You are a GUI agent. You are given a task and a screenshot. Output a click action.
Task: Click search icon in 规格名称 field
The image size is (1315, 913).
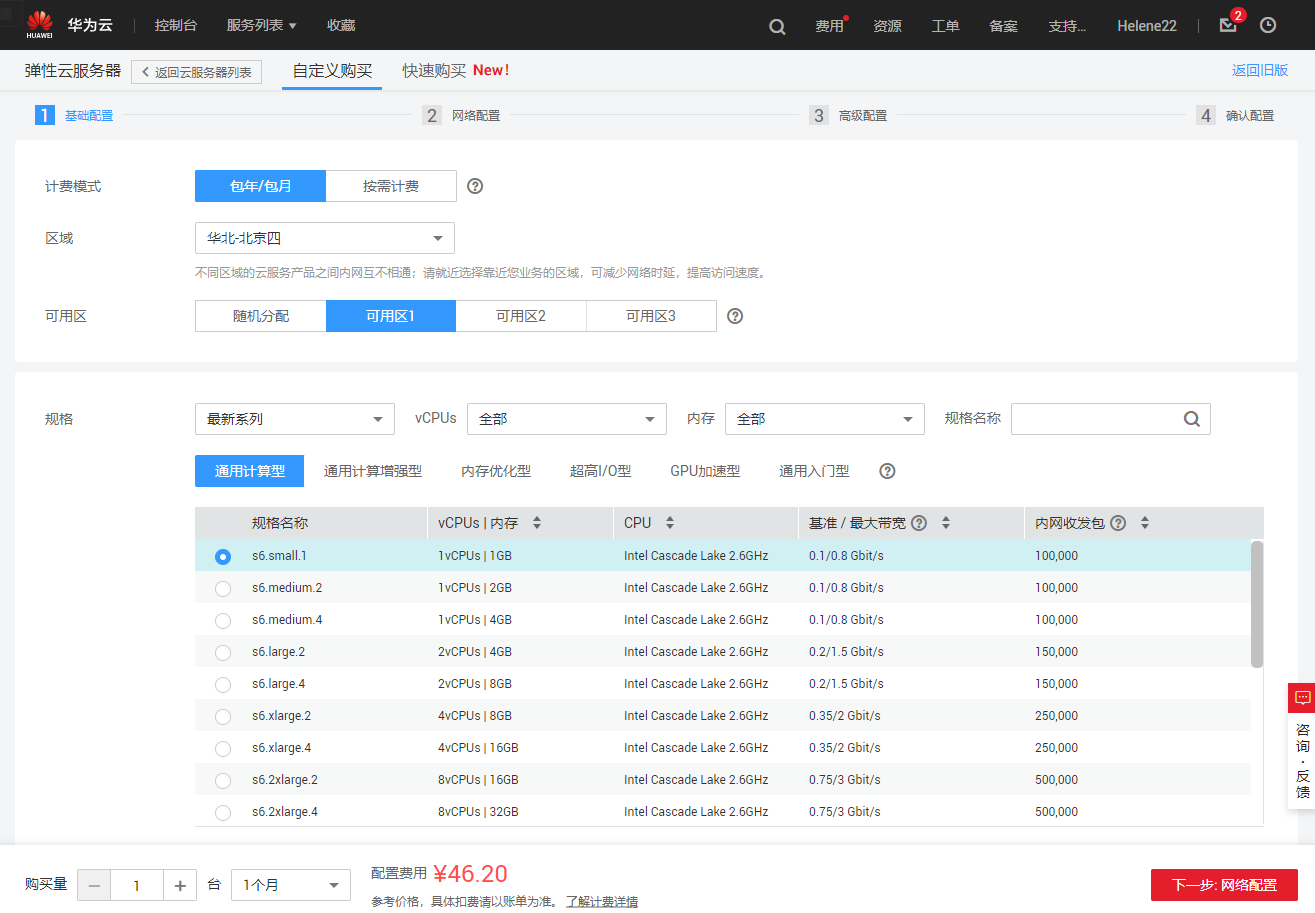[x=1192, y=419]
